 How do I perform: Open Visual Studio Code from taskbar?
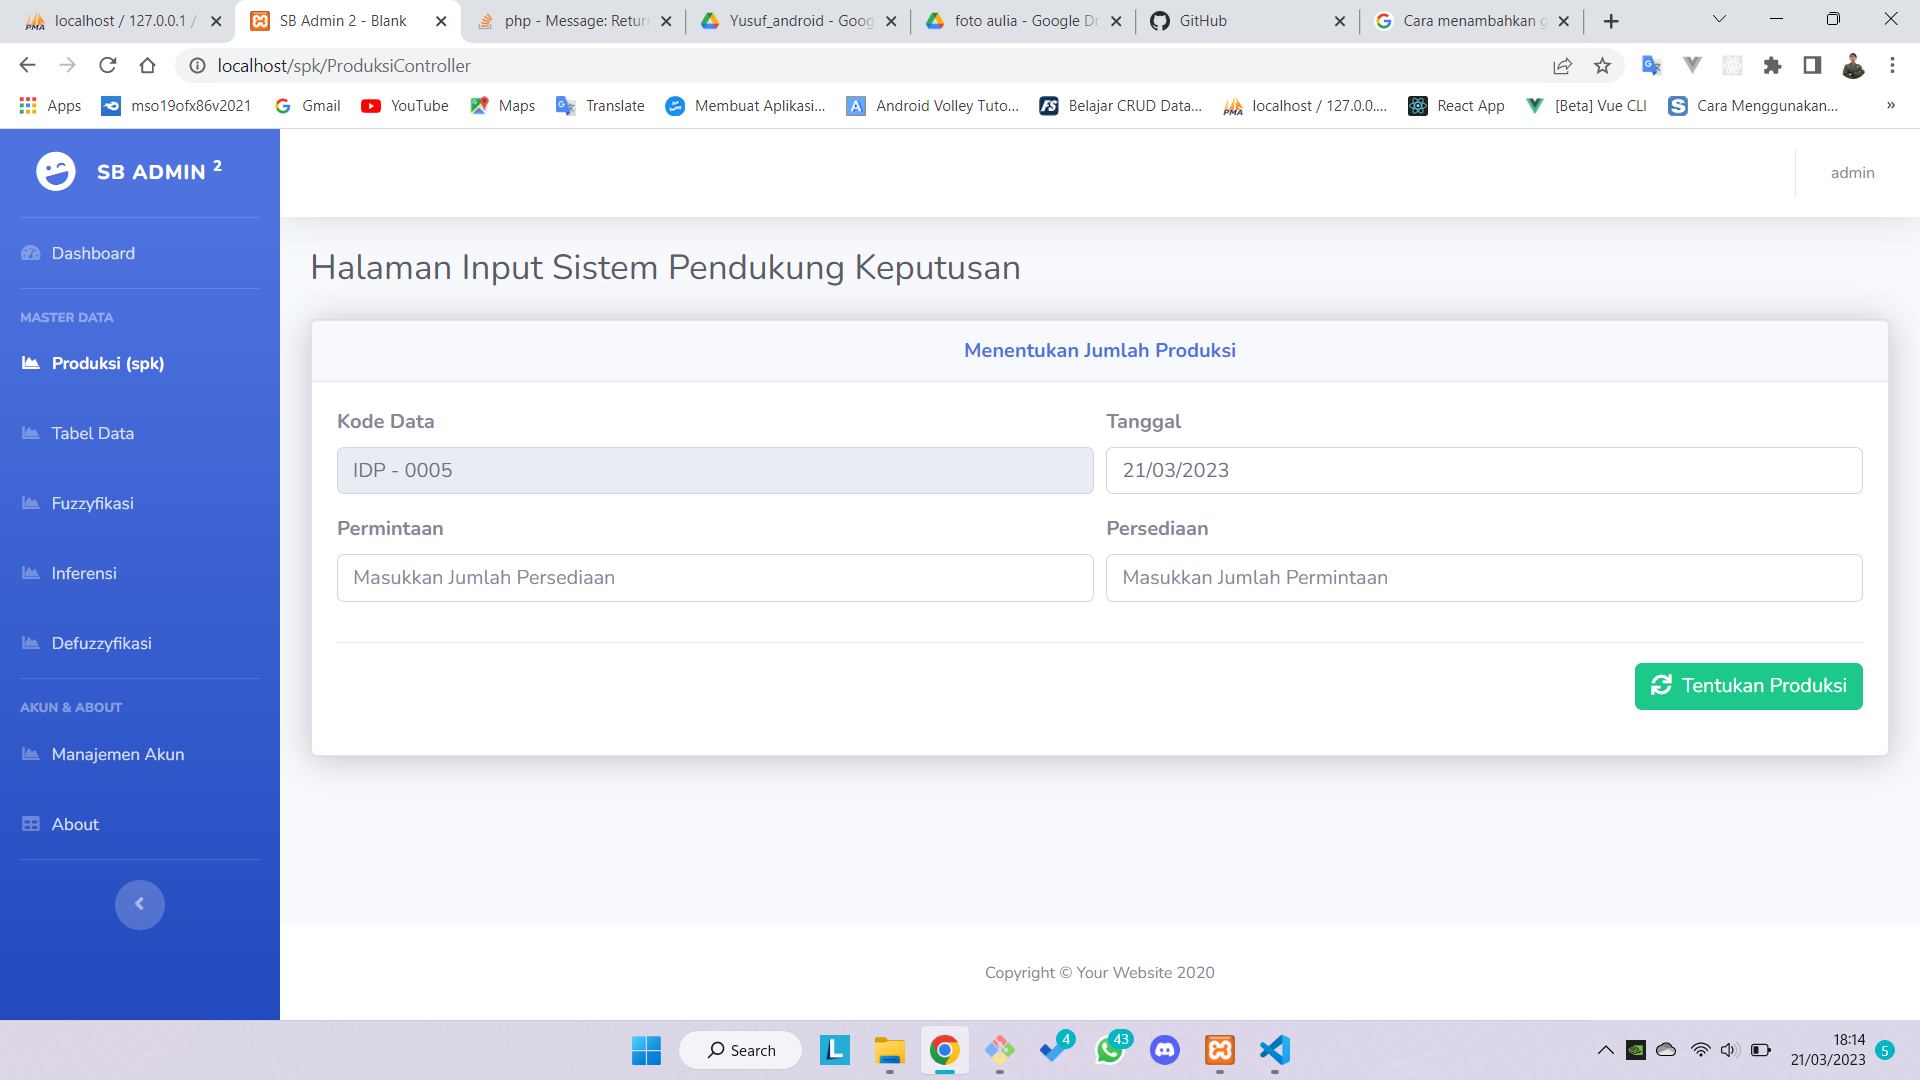1274,1050
